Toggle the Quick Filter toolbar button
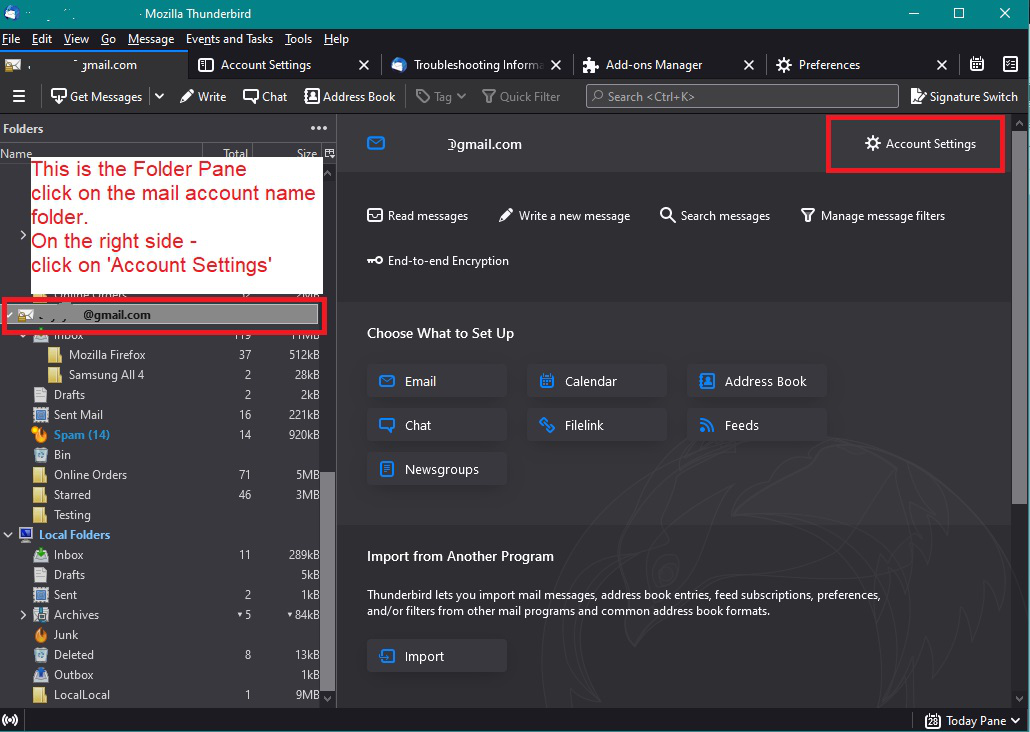This screenshot has width=1030, height=732. (521, 97)
